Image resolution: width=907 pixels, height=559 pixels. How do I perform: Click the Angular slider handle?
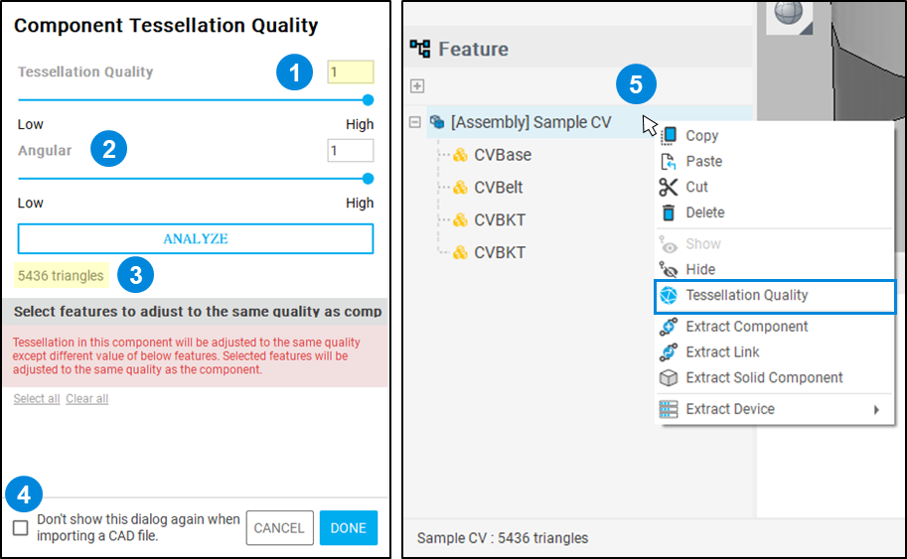click(368, 179)
